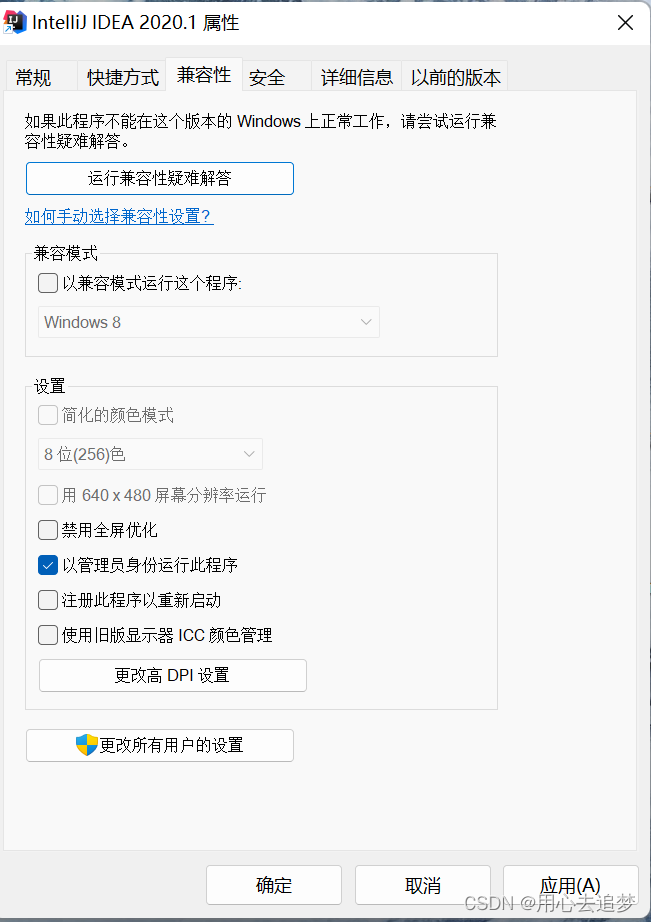Switch to the 详细信息 tab

tap(355, 76)
